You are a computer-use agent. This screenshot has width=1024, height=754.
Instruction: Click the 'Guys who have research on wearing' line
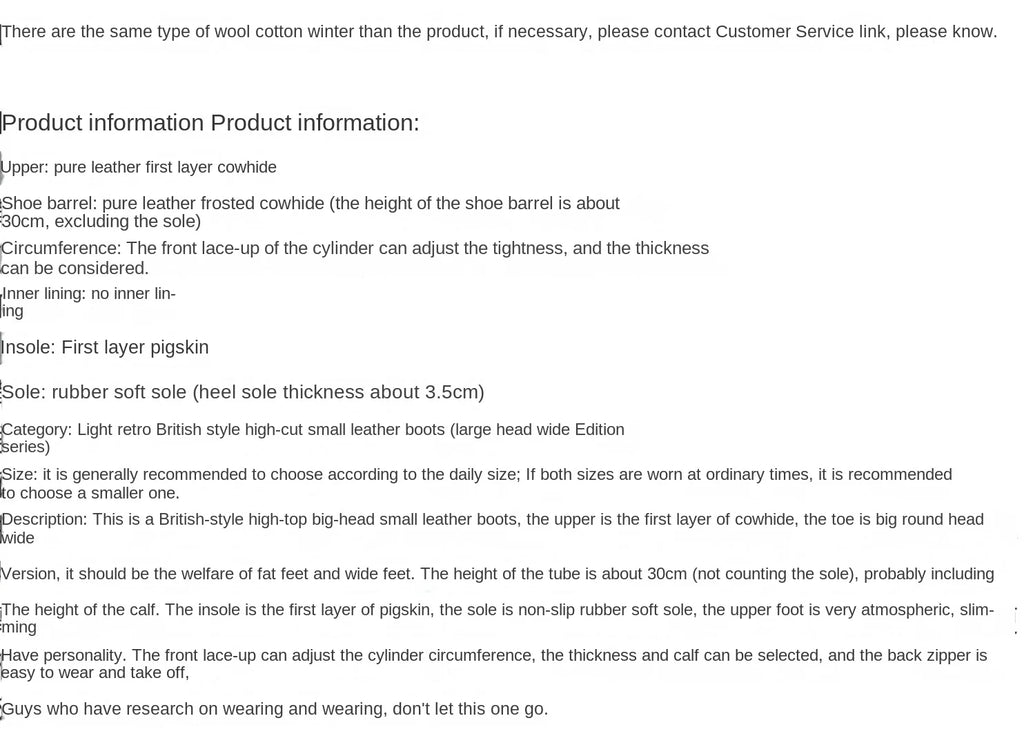[x=275, y=709]
